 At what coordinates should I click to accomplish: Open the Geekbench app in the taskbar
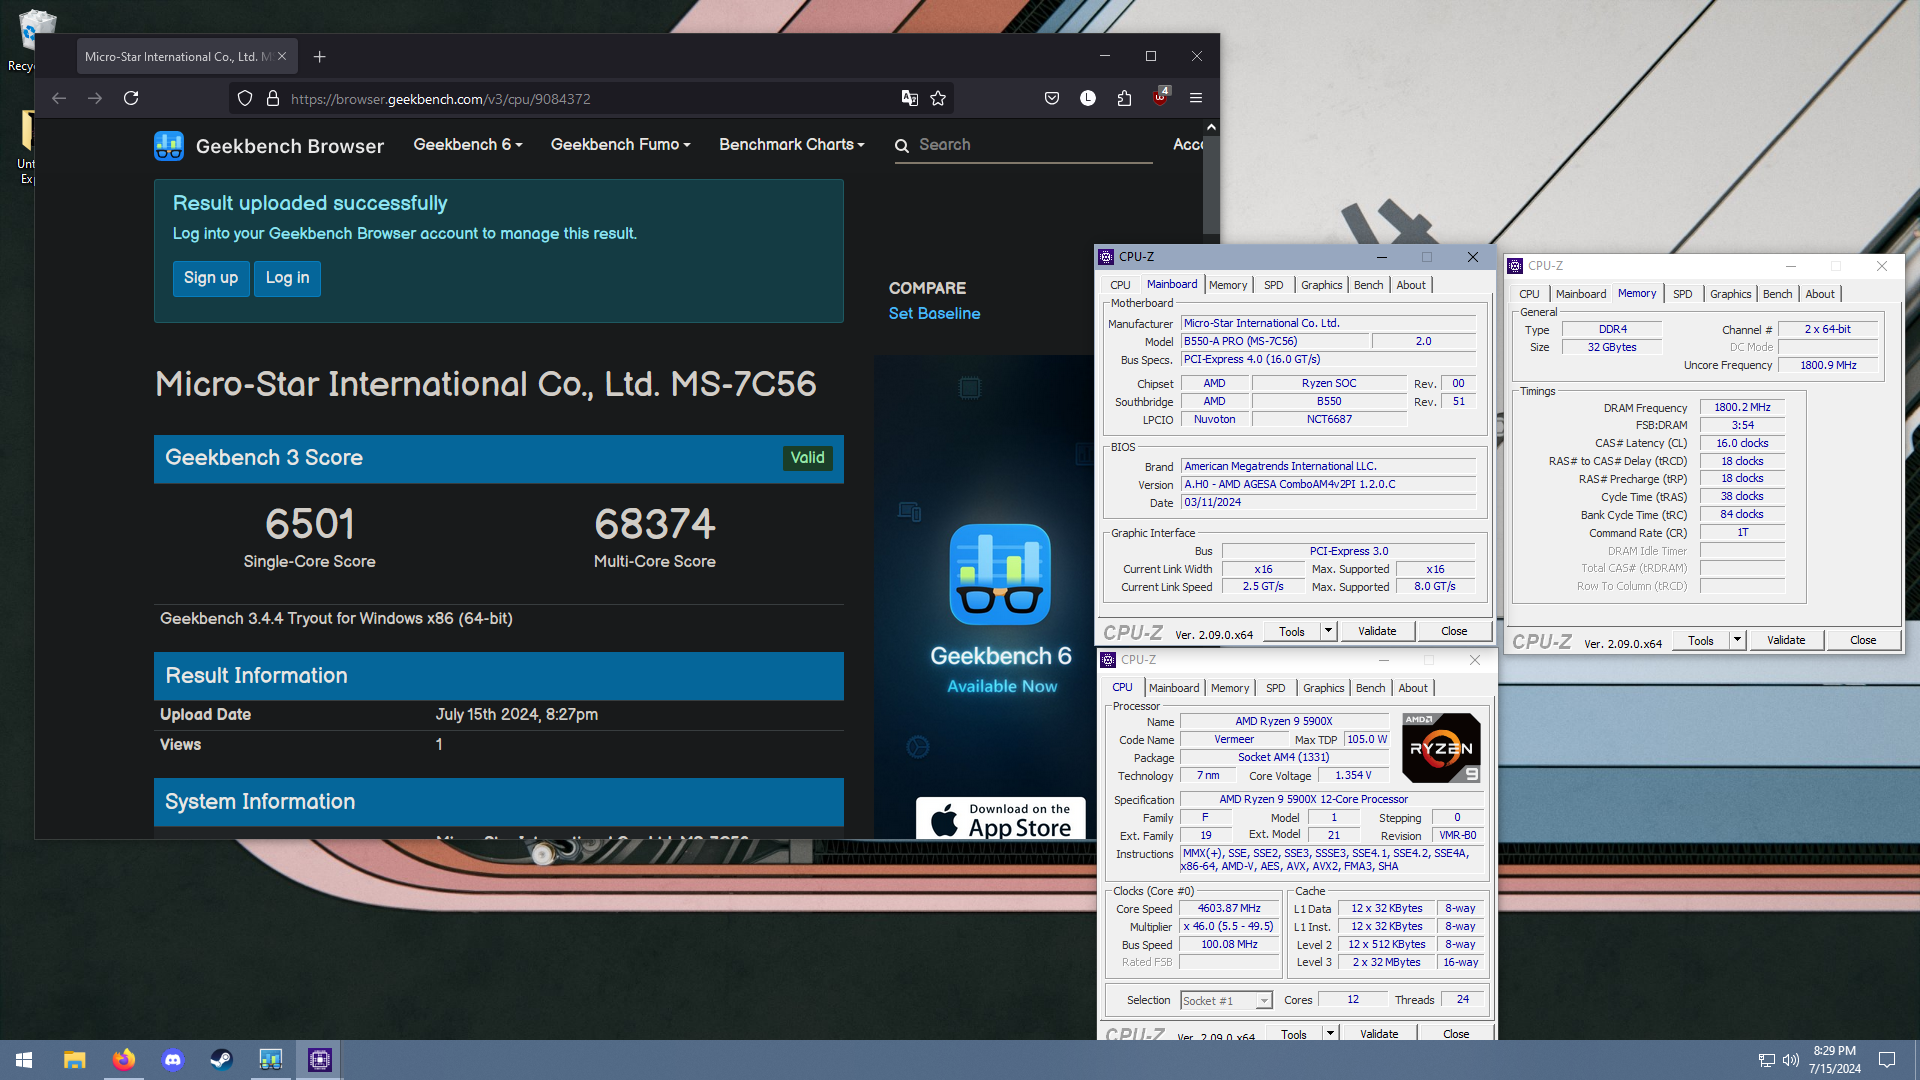pos(271,1060)
